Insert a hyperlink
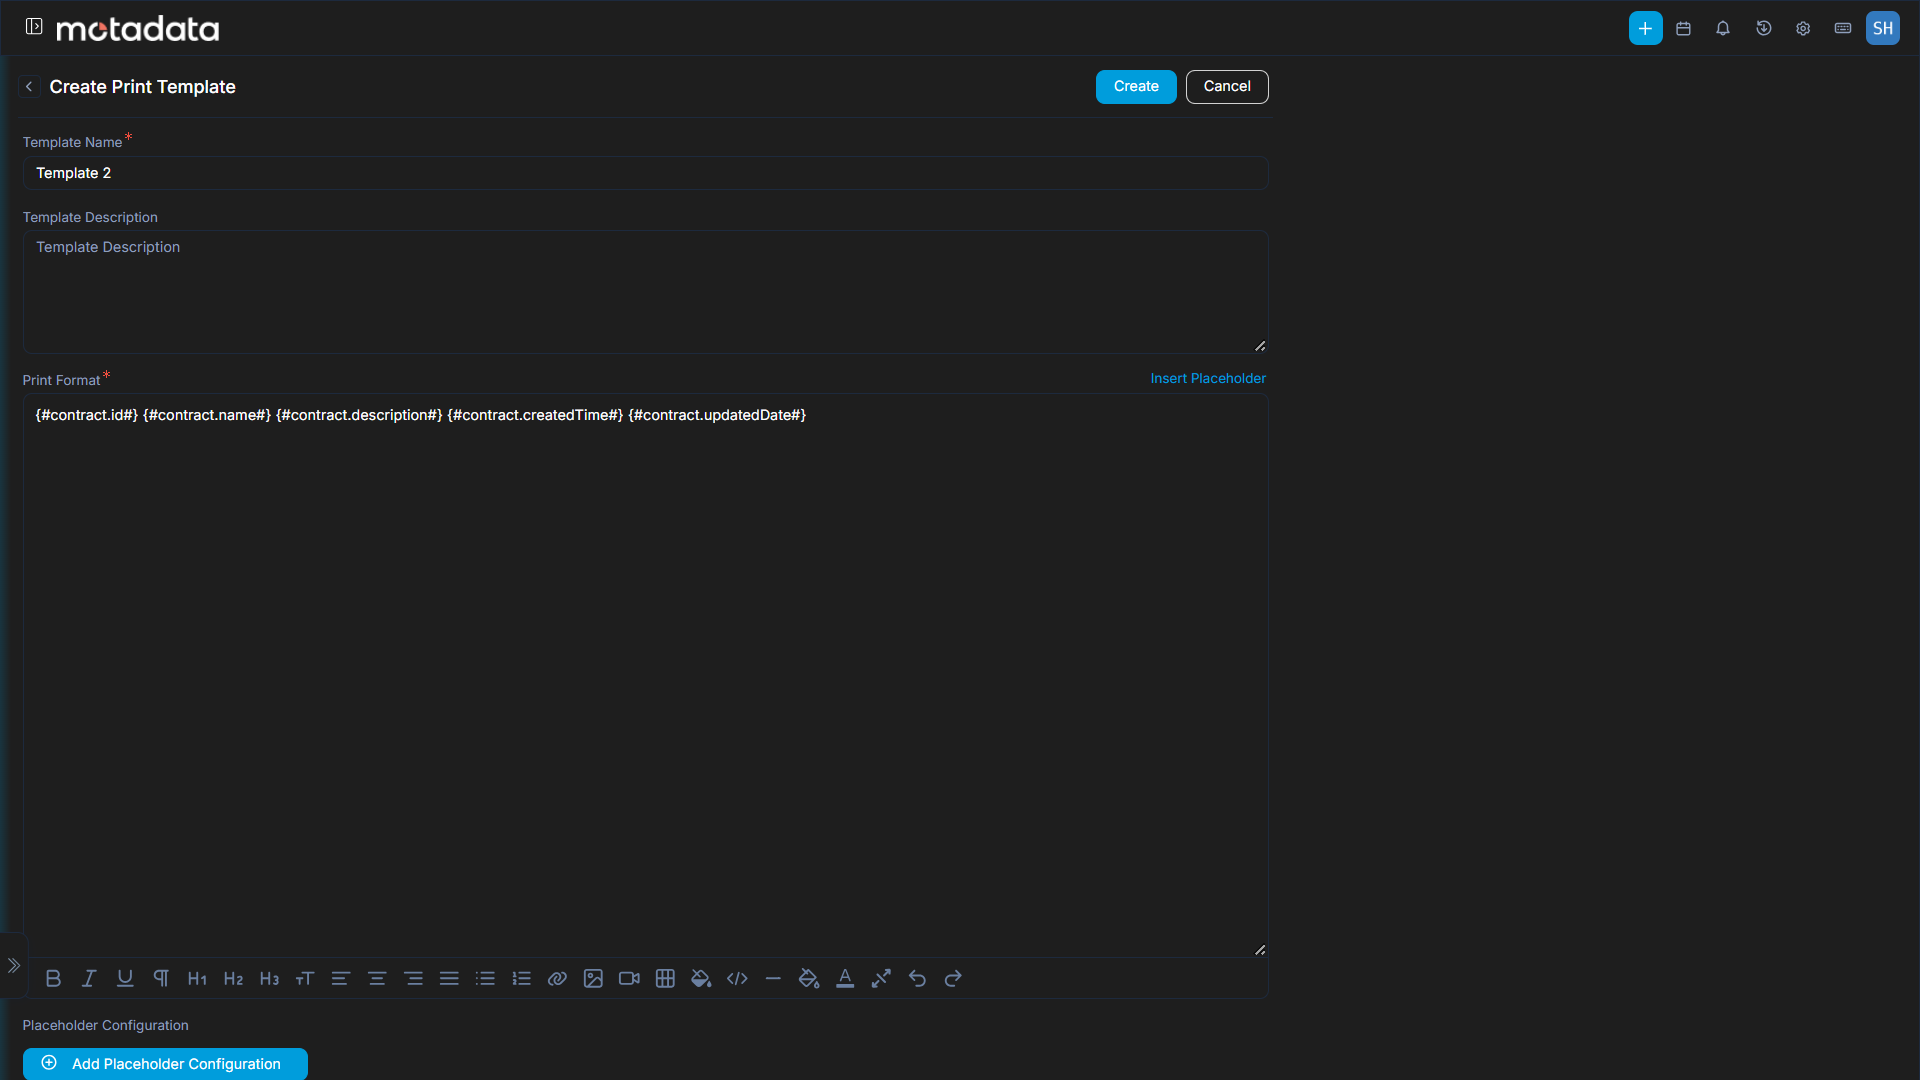This screenshot has height=1080, width=1920. 557,979
